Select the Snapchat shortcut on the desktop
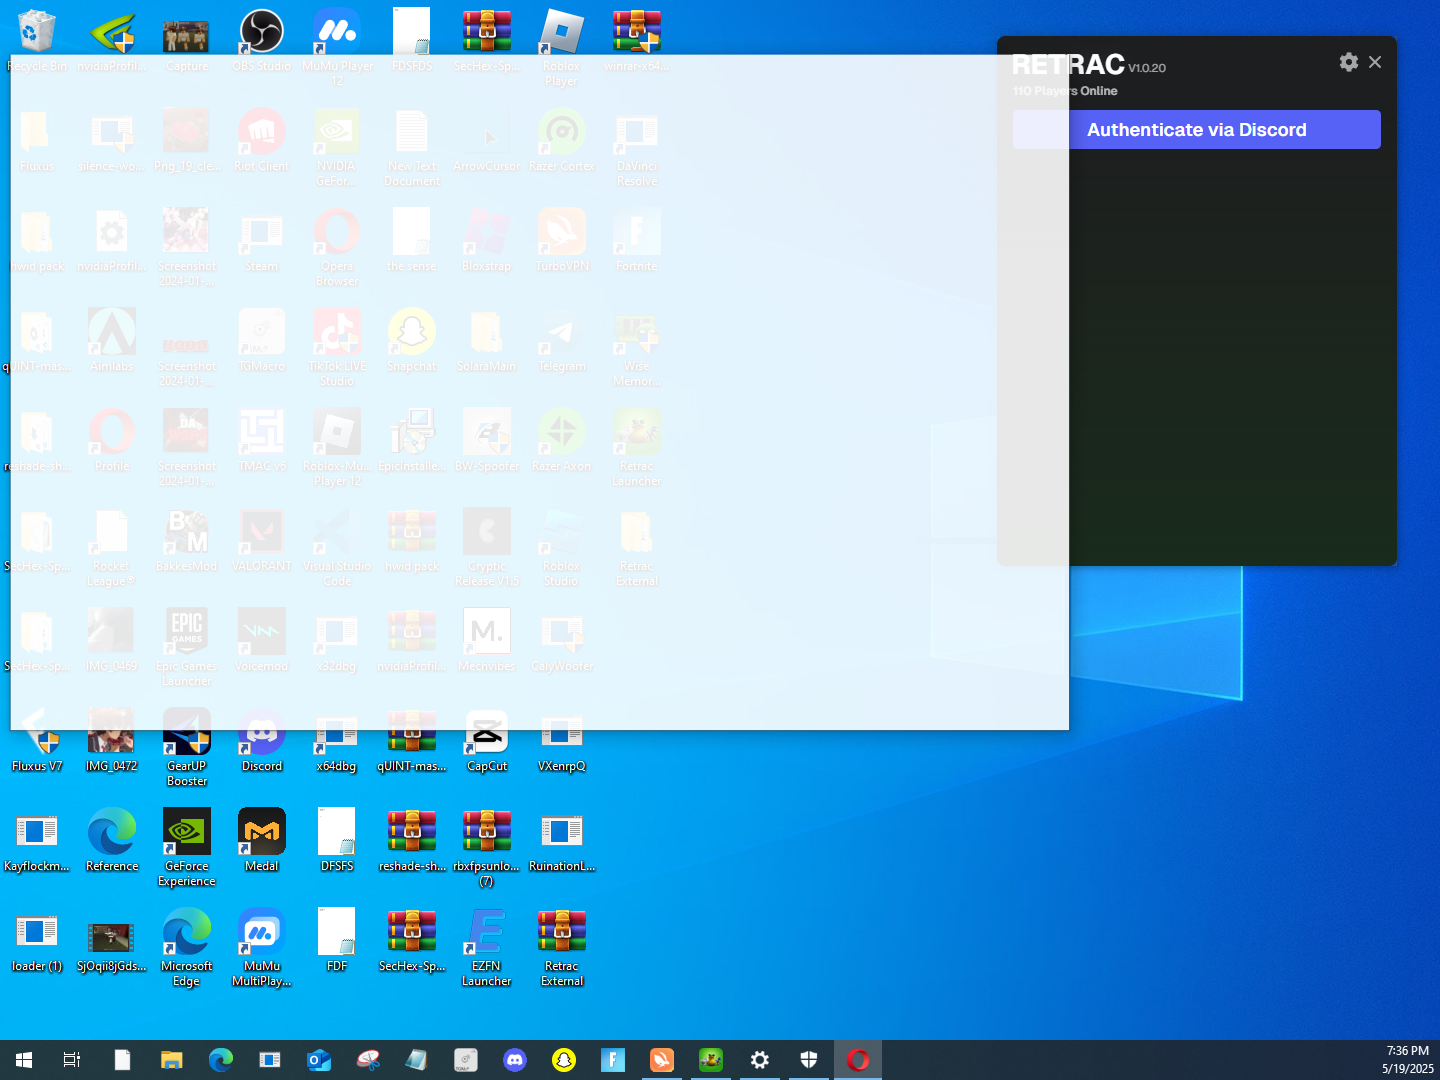Image resolution: width=1440 pixels, height=1080 pixels. pos(412,341)
